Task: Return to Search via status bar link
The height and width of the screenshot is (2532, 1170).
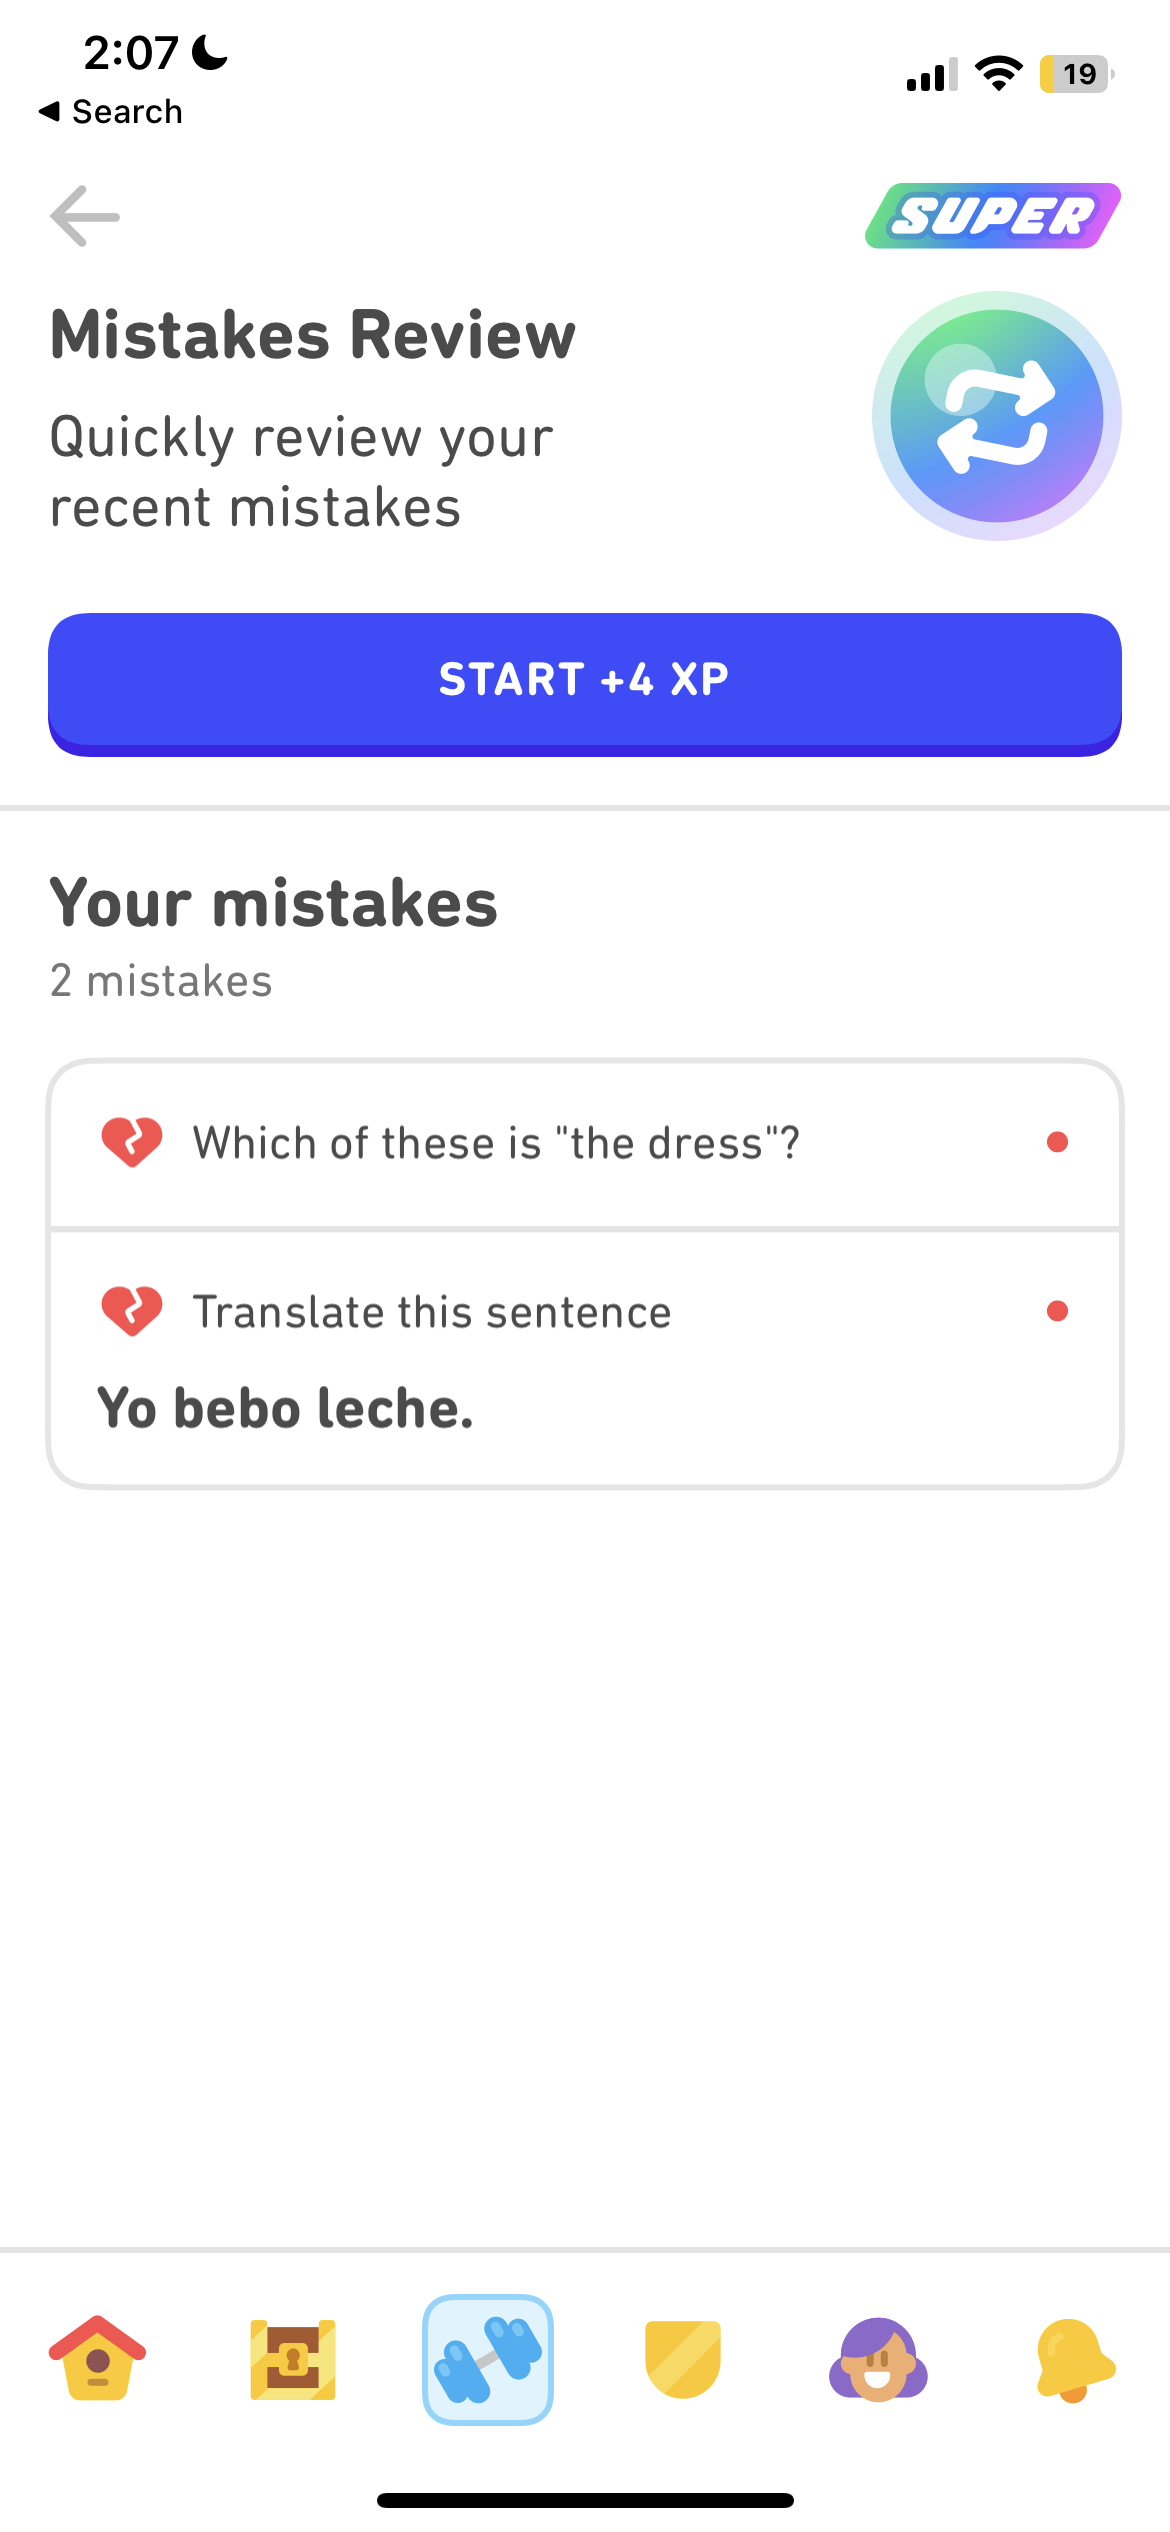Action: point(111,112)
